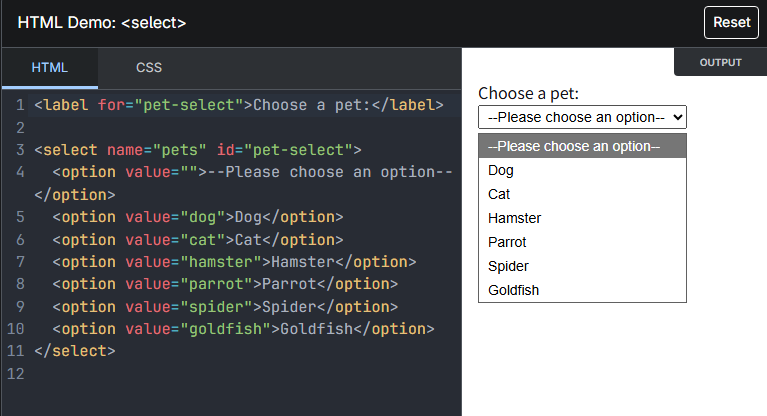The height and width of the screenshot is (416, 767).
Task: Select the Spider list option
Action: [508, 266]
